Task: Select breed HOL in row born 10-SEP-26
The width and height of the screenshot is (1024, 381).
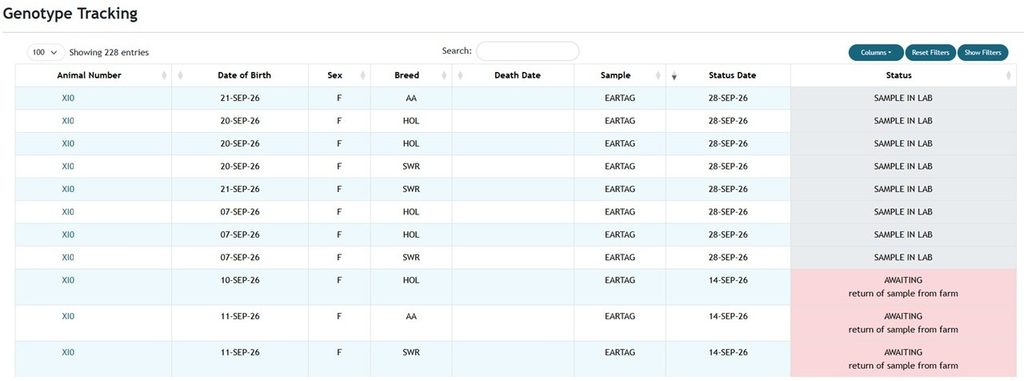Action: click(411, 280)
